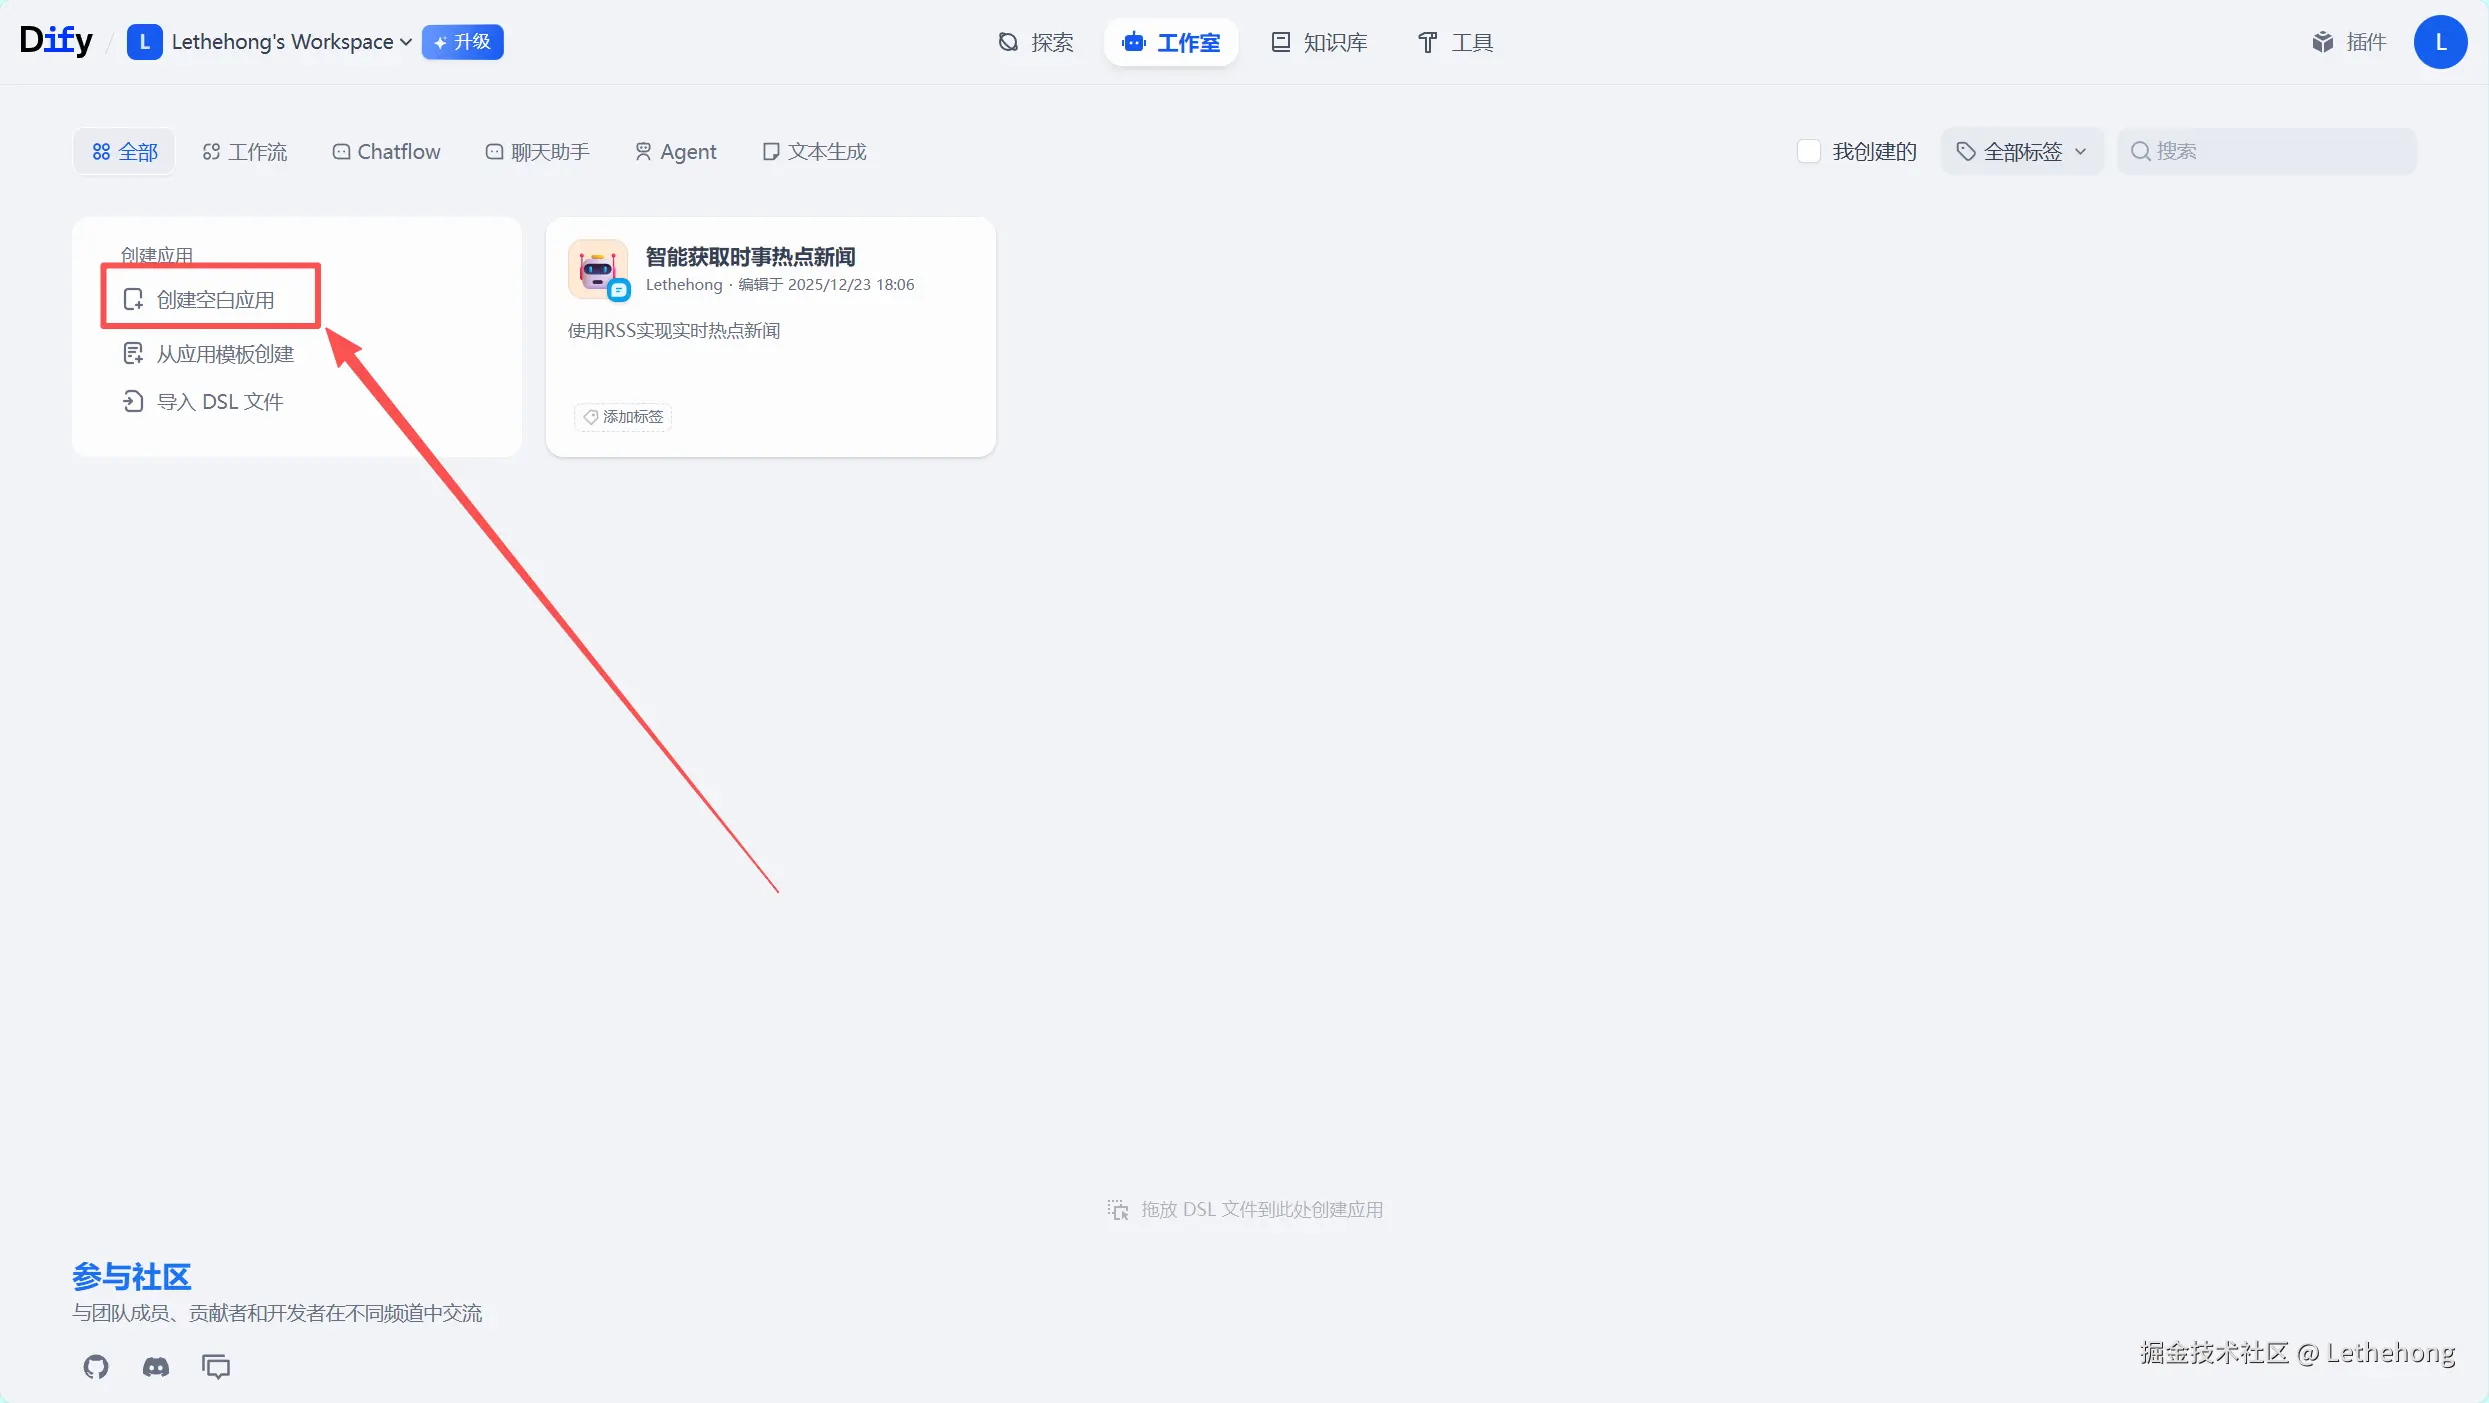The image size is (2489, 1403).
Task: Click the 添加标签 tag button
Action: point(623,417)
